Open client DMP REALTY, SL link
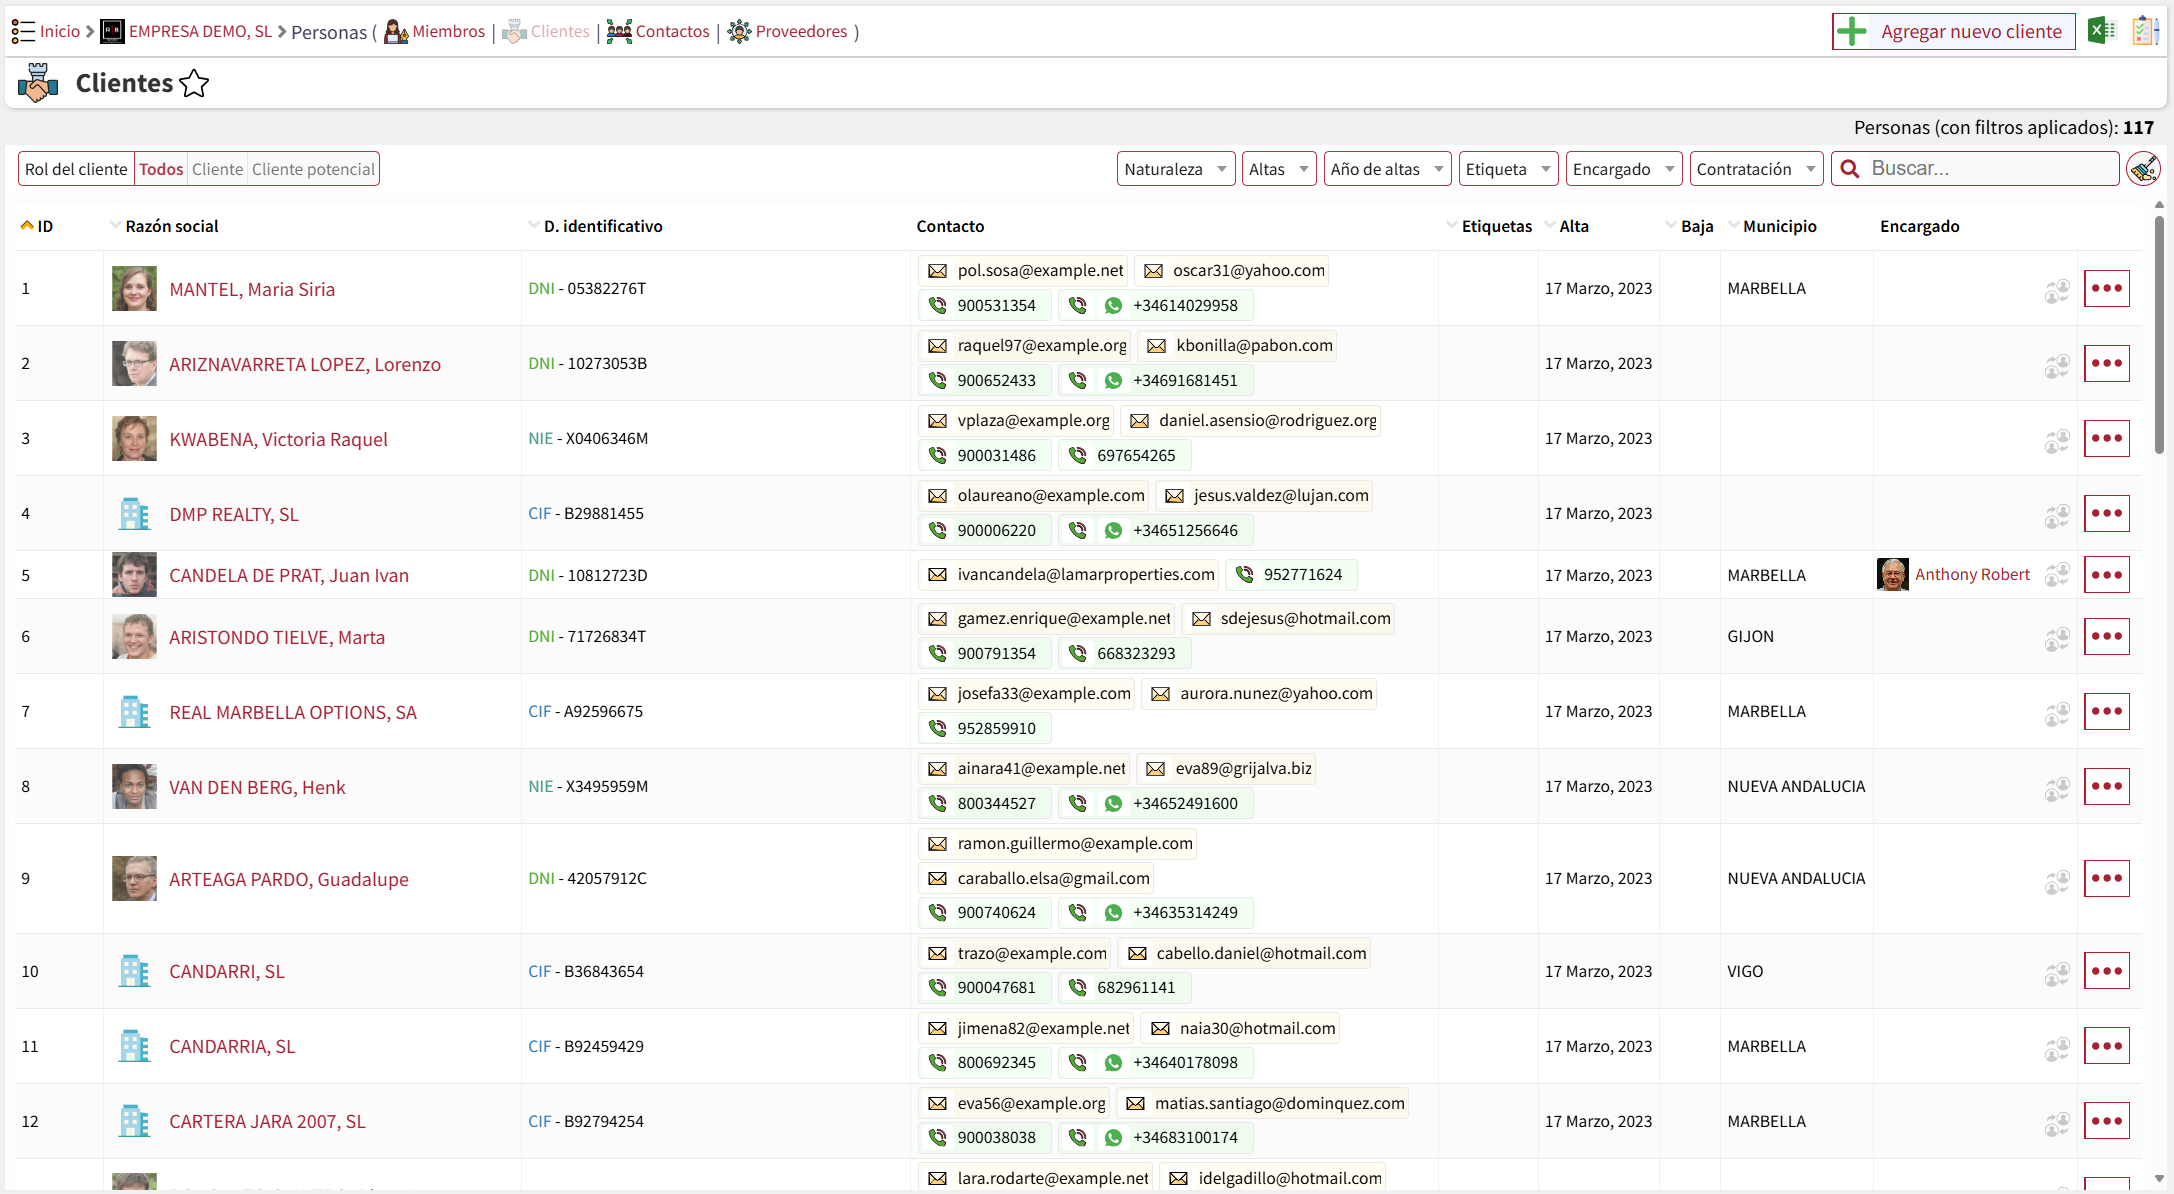 click(234, 515)
